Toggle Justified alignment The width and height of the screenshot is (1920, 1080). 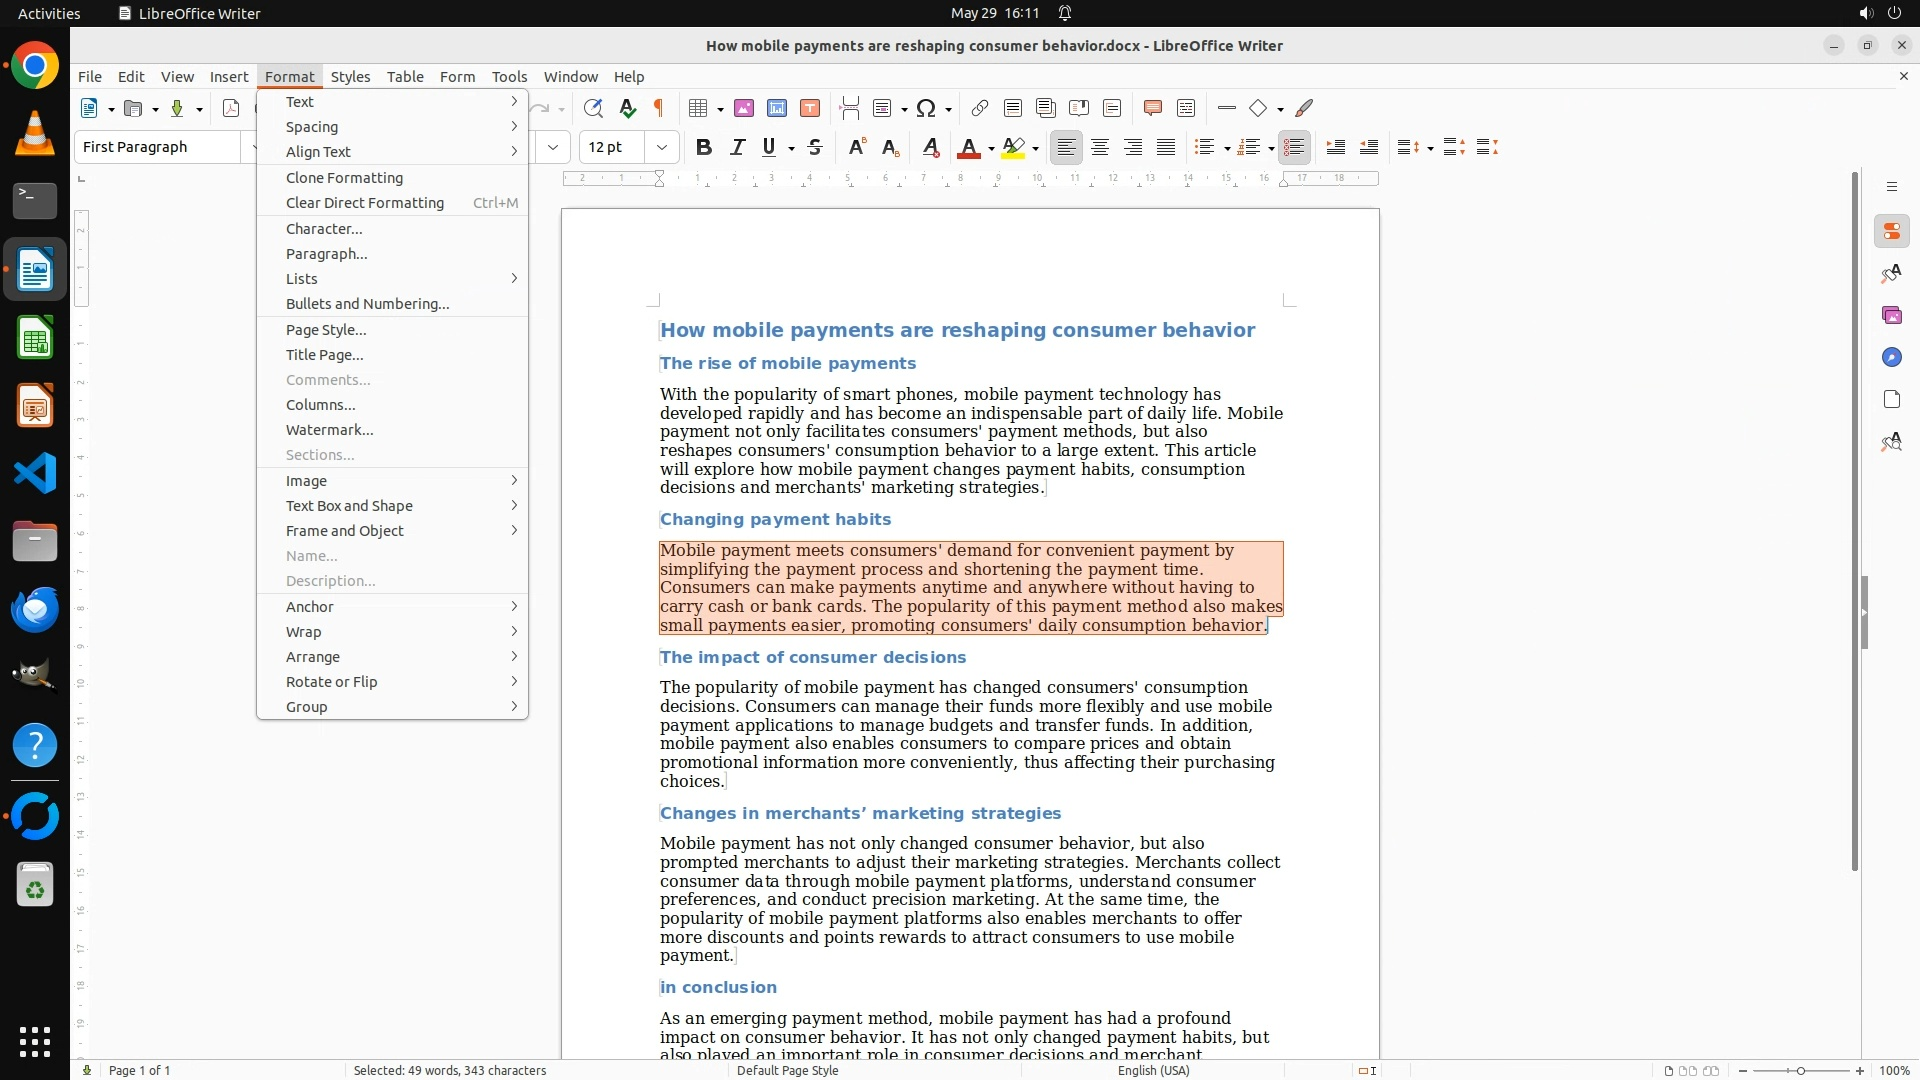pyautogui.click(x=1166, y=147)
